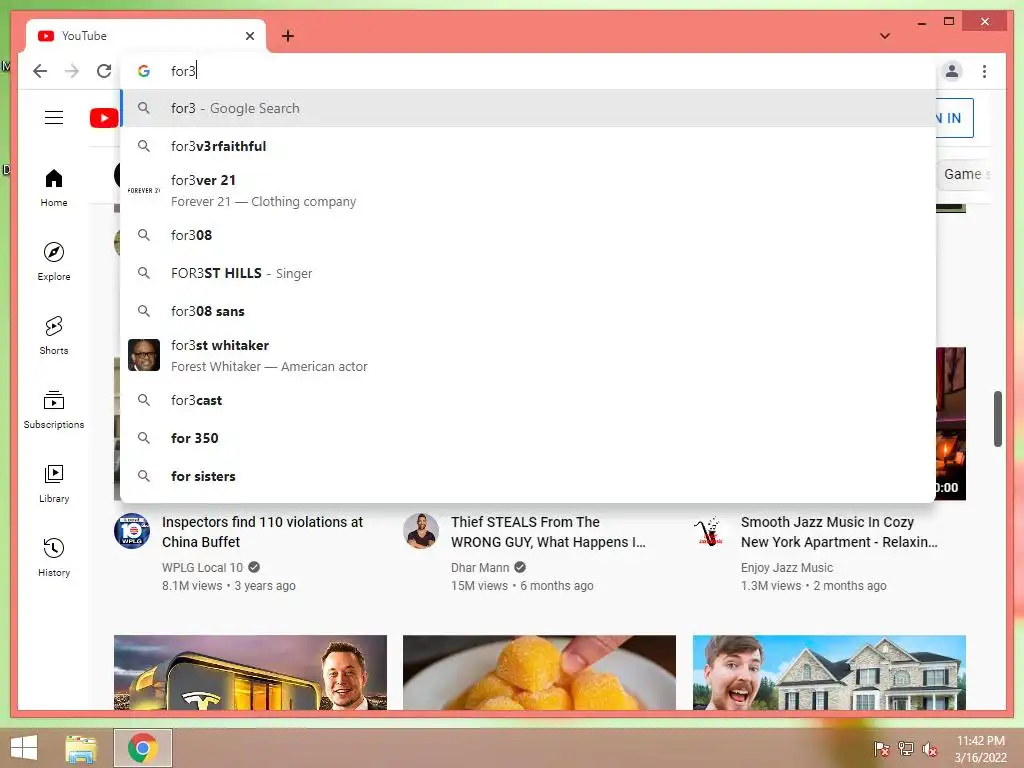Select the 'for3 - Google Search' suggestion

(528, 108)
